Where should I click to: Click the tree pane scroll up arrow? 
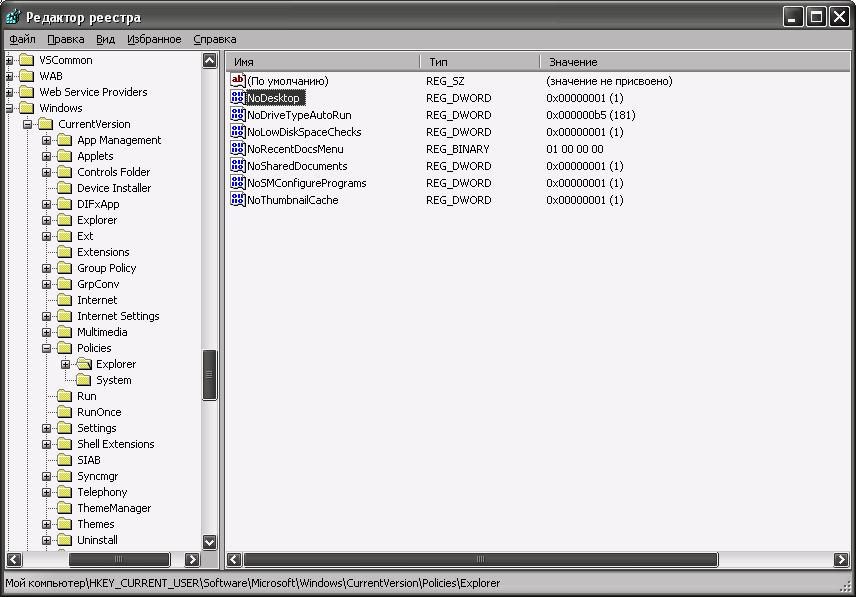pyautogui.click(x=210, y=61)
